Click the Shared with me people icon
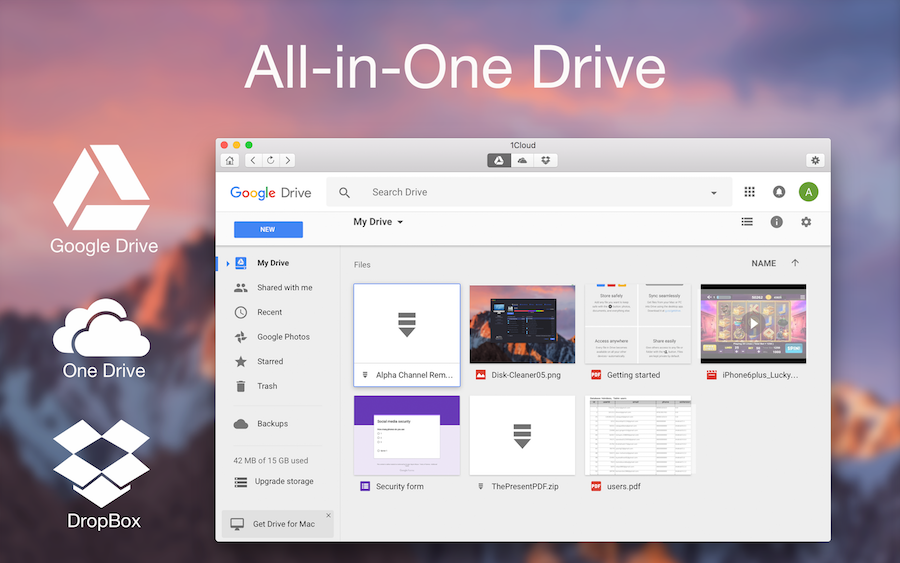The height and width of the screenshot is (563, 900). click(240, 288)
